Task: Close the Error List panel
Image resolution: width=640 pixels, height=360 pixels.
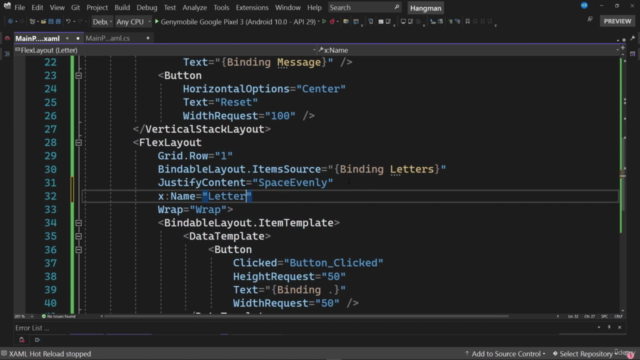Action: [x=620, y=327]
